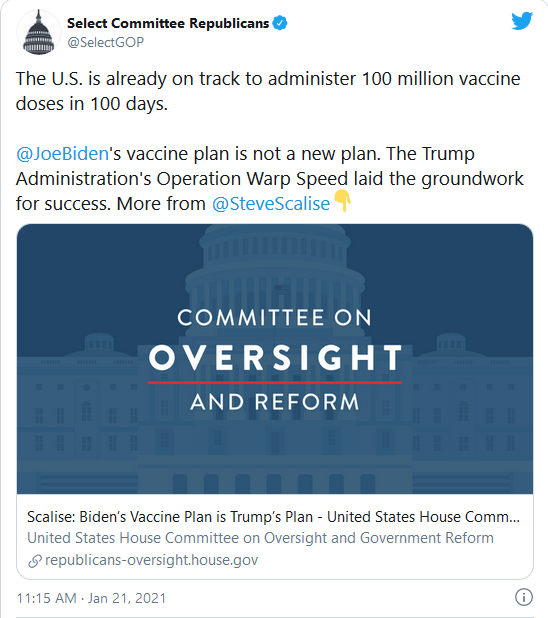Open the republicans-oversight.house.gov link

pos(151,560)
